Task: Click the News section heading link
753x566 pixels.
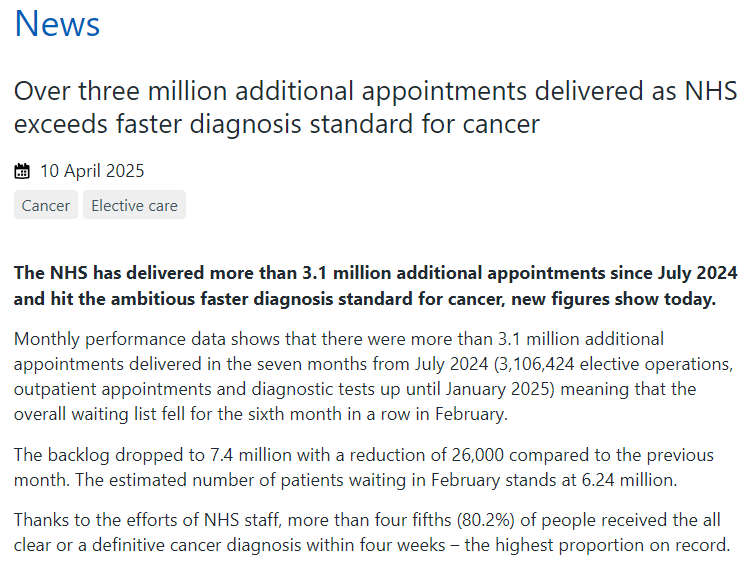Action: pyautogui.click(x=57, y=24)
